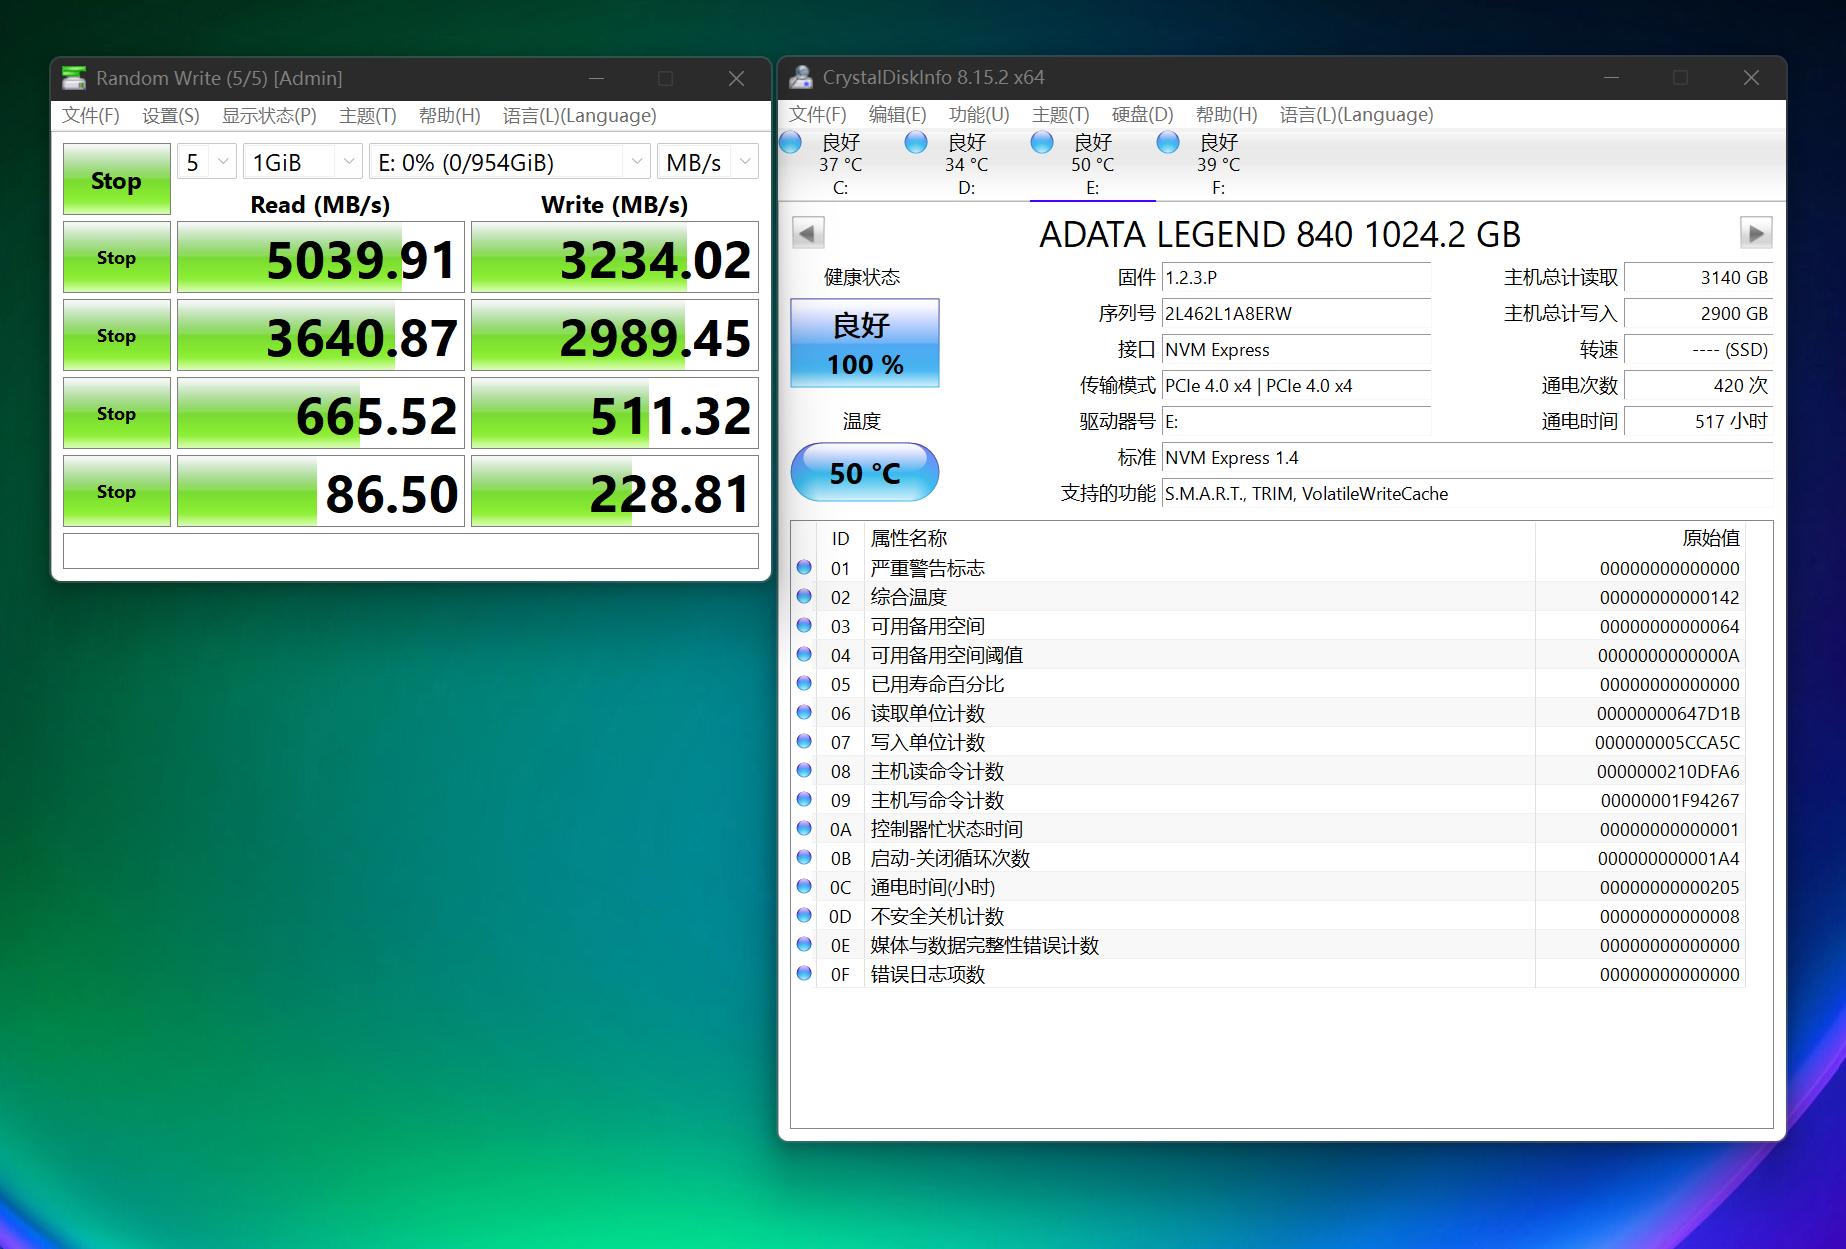The height and width of the screenshot is (1249, 1846).
Task: Click the CrystalDiskInfo app icon in title bar
Action: click(x=800, y=77)
